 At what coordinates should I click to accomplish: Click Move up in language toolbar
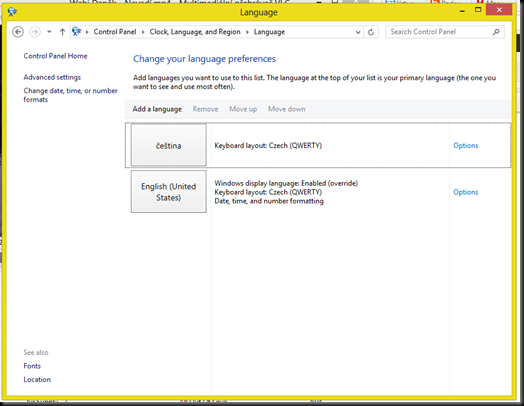click(243, 109)
